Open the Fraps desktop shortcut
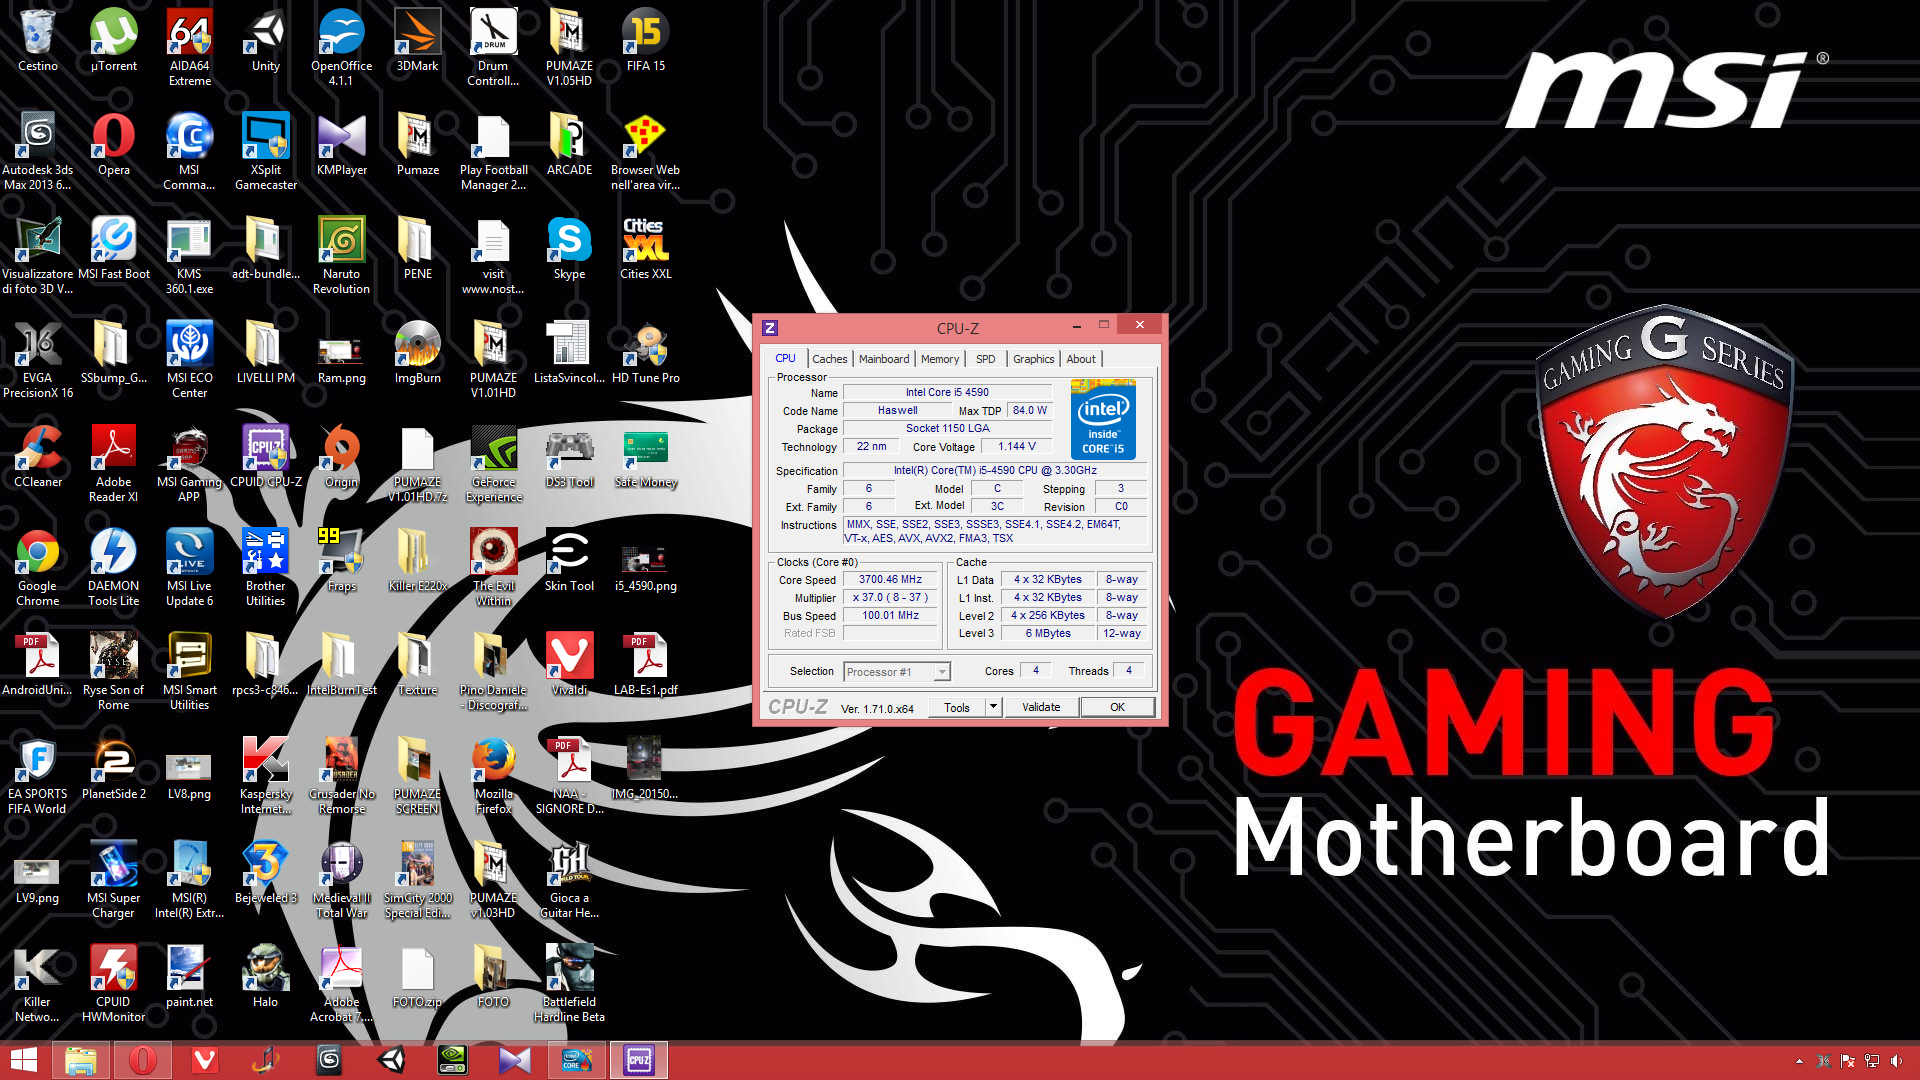This screenshot has width=1920, height=1080. pos(341,560)
